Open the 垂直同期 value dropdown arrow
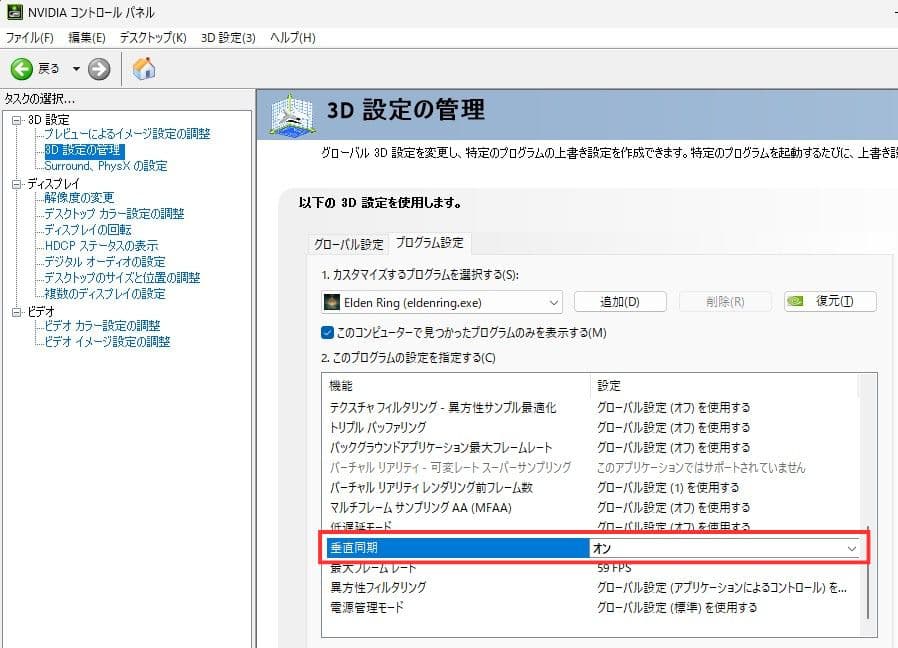Screen dimensions: 898x648 point(852,548)
